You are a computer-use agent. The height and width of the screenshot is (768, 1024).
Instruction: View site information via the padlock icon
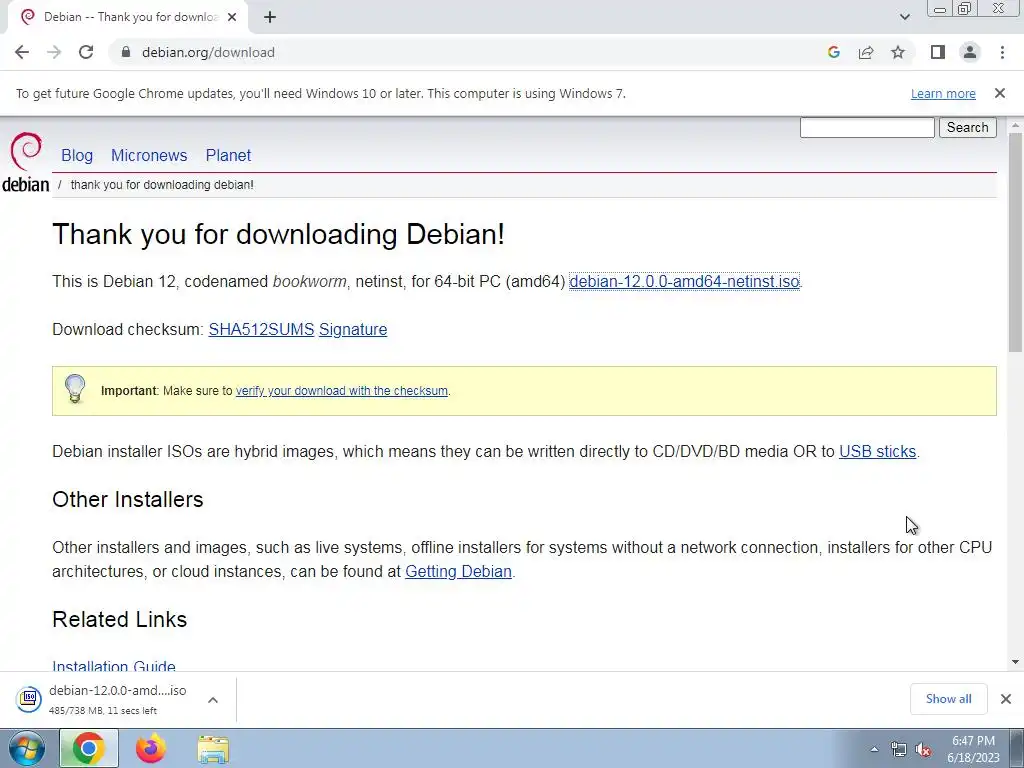click(x=126, y=52)
